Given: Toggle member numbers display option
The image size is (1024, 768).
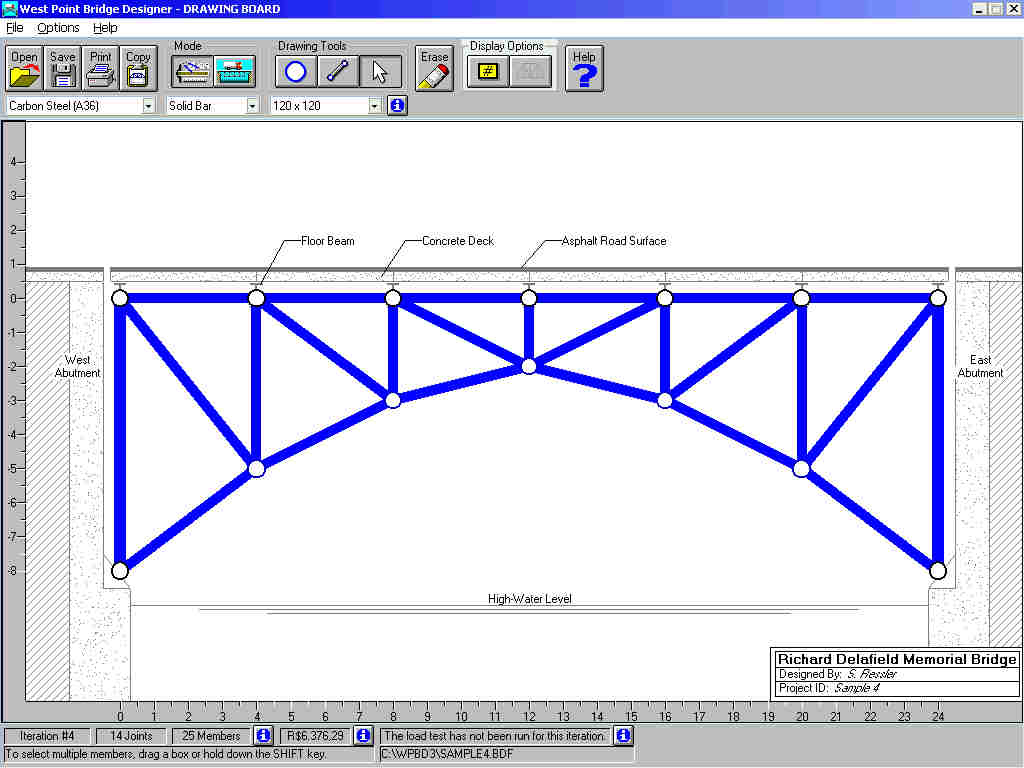Looking at the screenshot, I should pyautogui.click(x=487, y=72).
